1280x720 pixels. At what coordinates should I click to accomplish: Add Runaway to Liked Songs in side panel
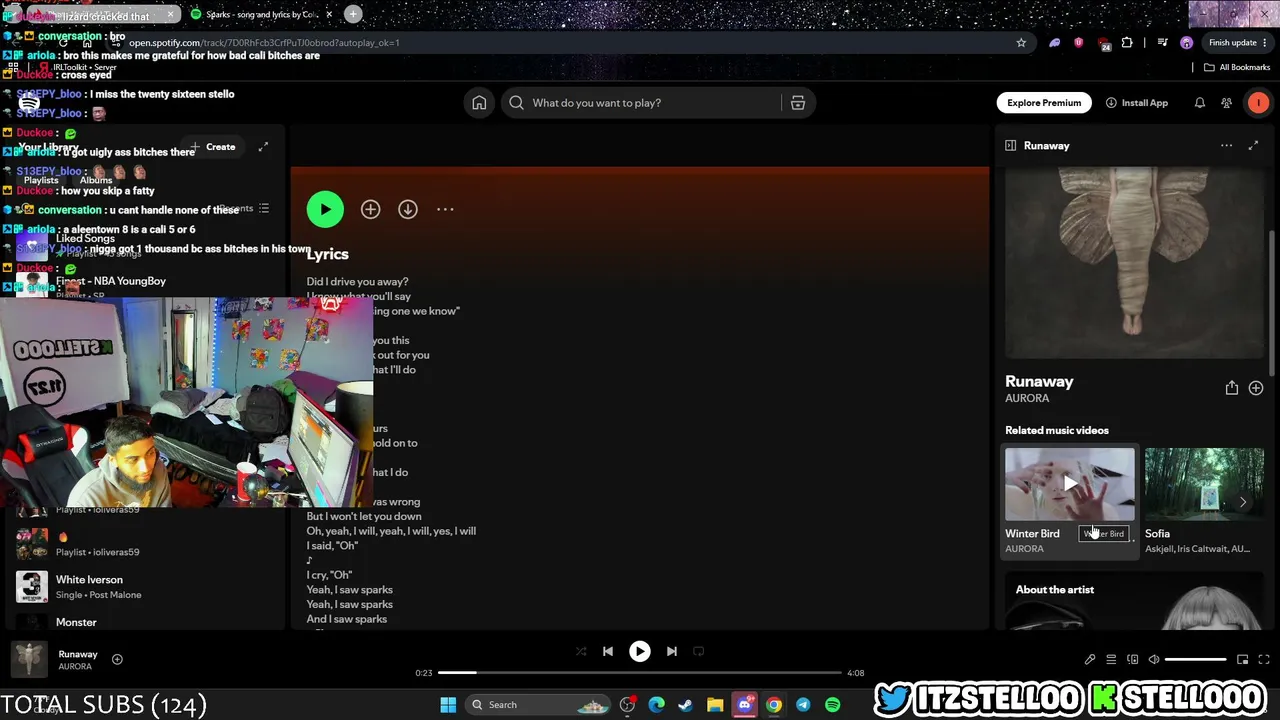click(1256, 388)
